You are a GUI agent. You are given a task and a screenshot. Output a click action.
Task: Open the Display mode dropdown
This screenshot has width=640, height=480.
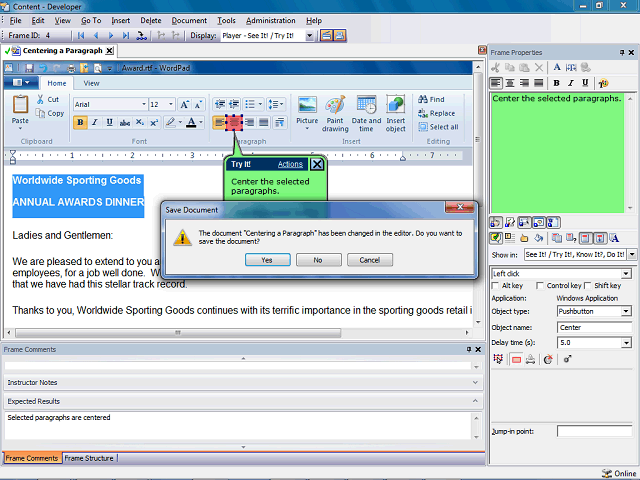(309, 36)
